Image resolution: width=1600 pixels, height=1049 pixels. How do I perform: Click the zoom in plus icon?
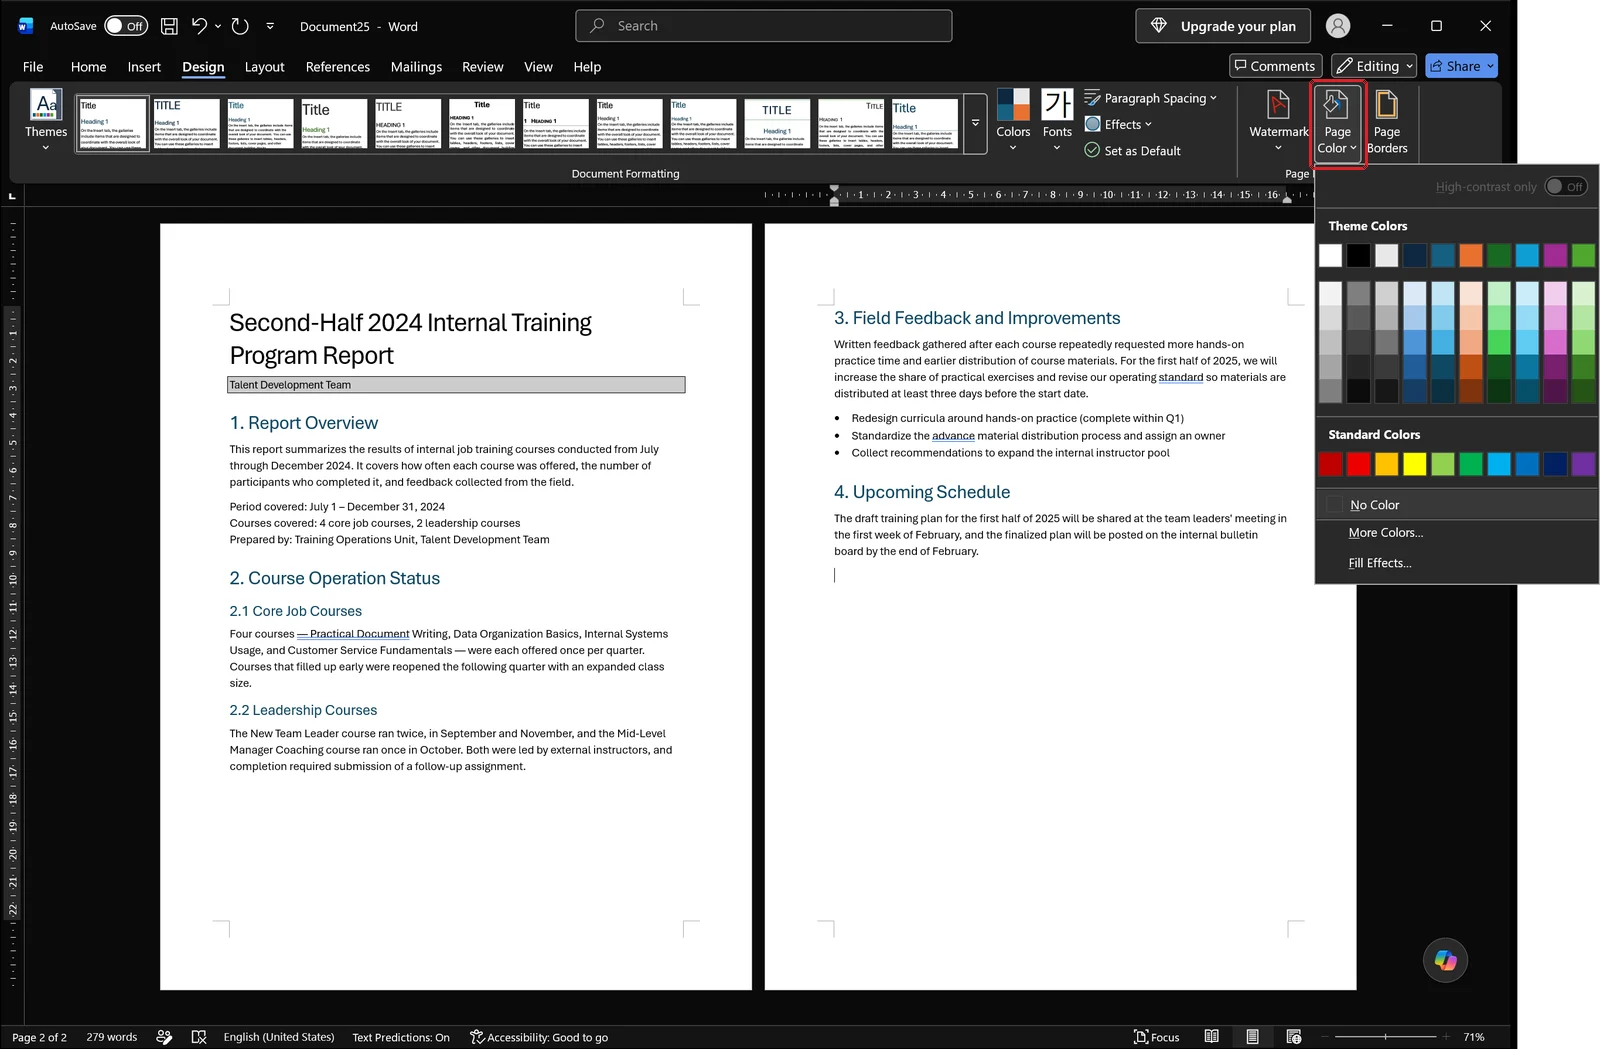click(x=1446, y=1037)
